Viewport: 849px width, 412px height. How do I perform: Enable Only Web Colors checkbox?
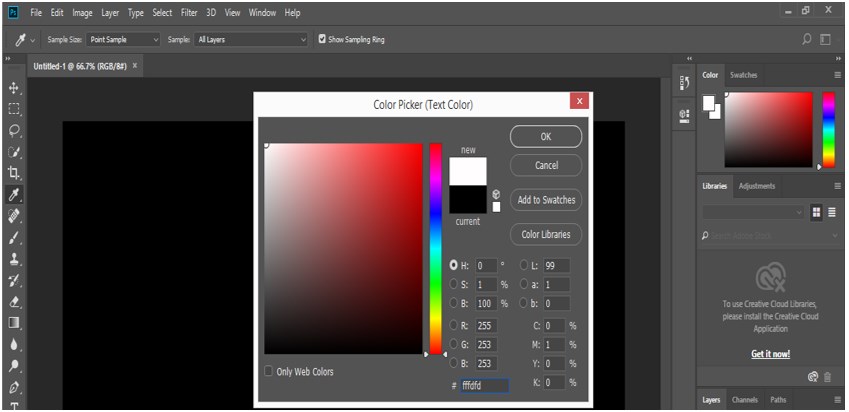268,371
